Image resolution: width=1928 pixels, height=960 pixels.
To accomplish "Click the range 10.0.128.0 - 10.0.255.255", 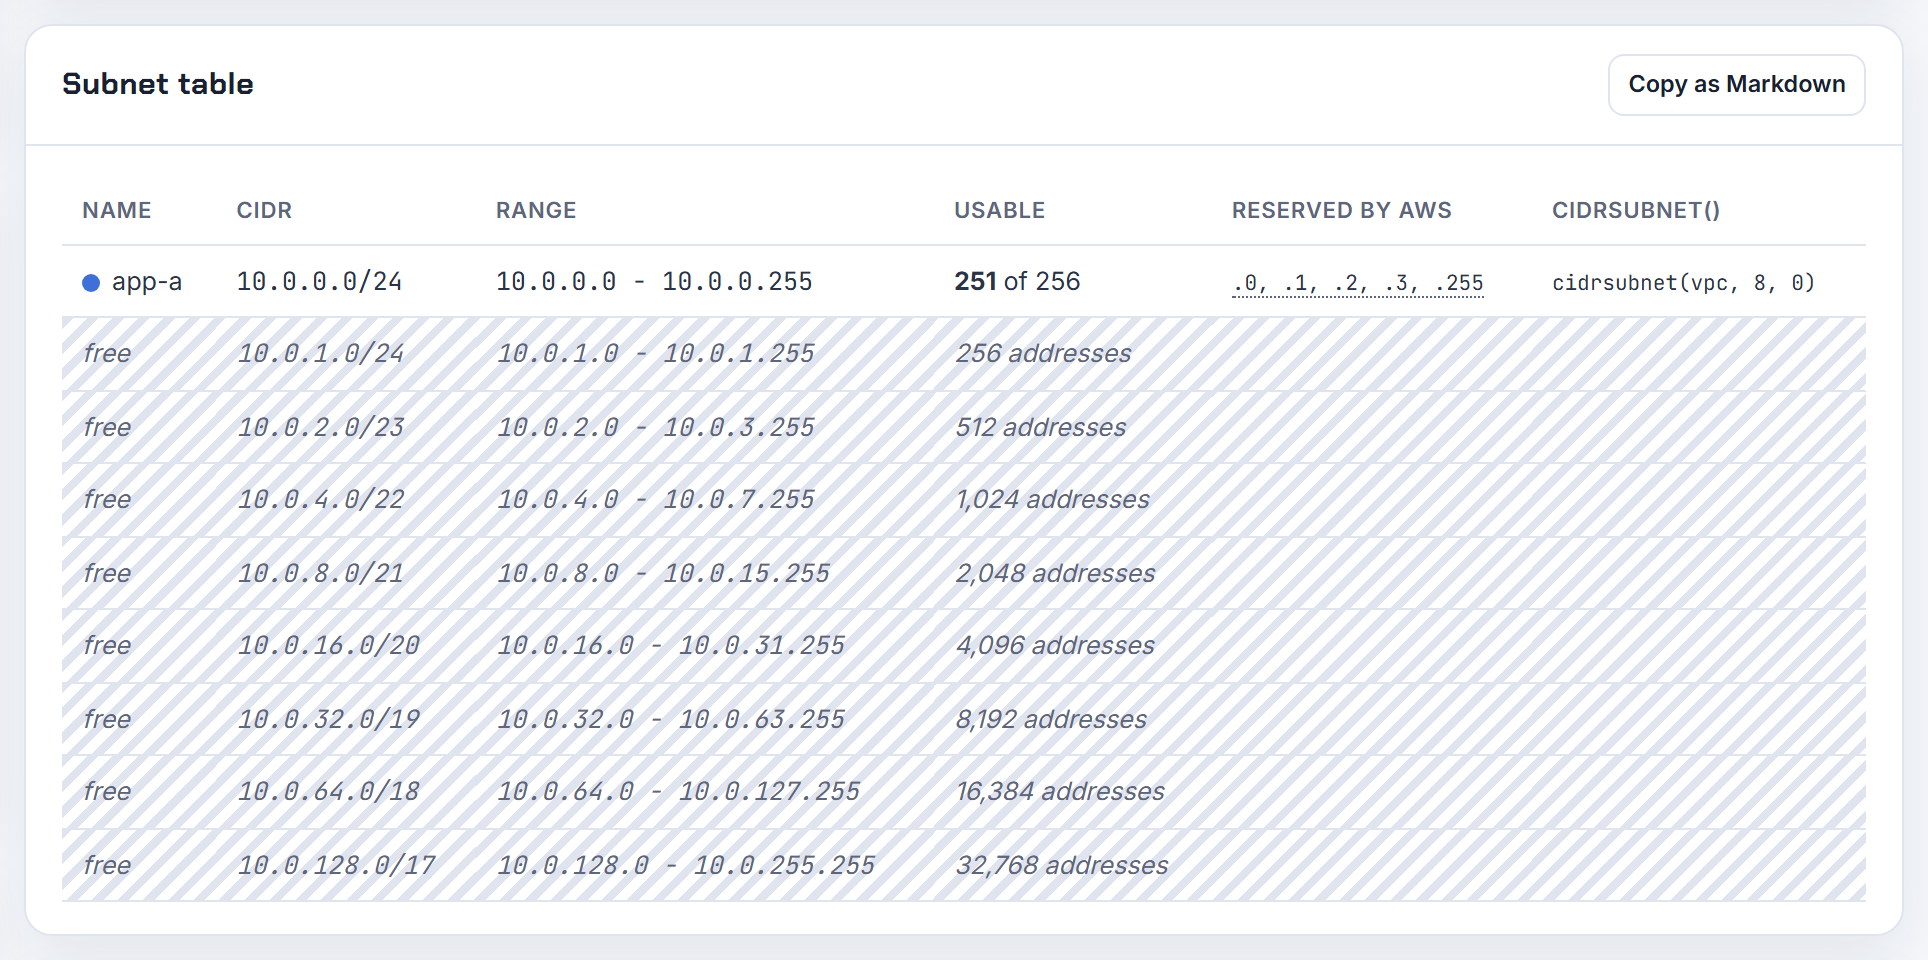I will pyautogui.click(x=686, y=866).
